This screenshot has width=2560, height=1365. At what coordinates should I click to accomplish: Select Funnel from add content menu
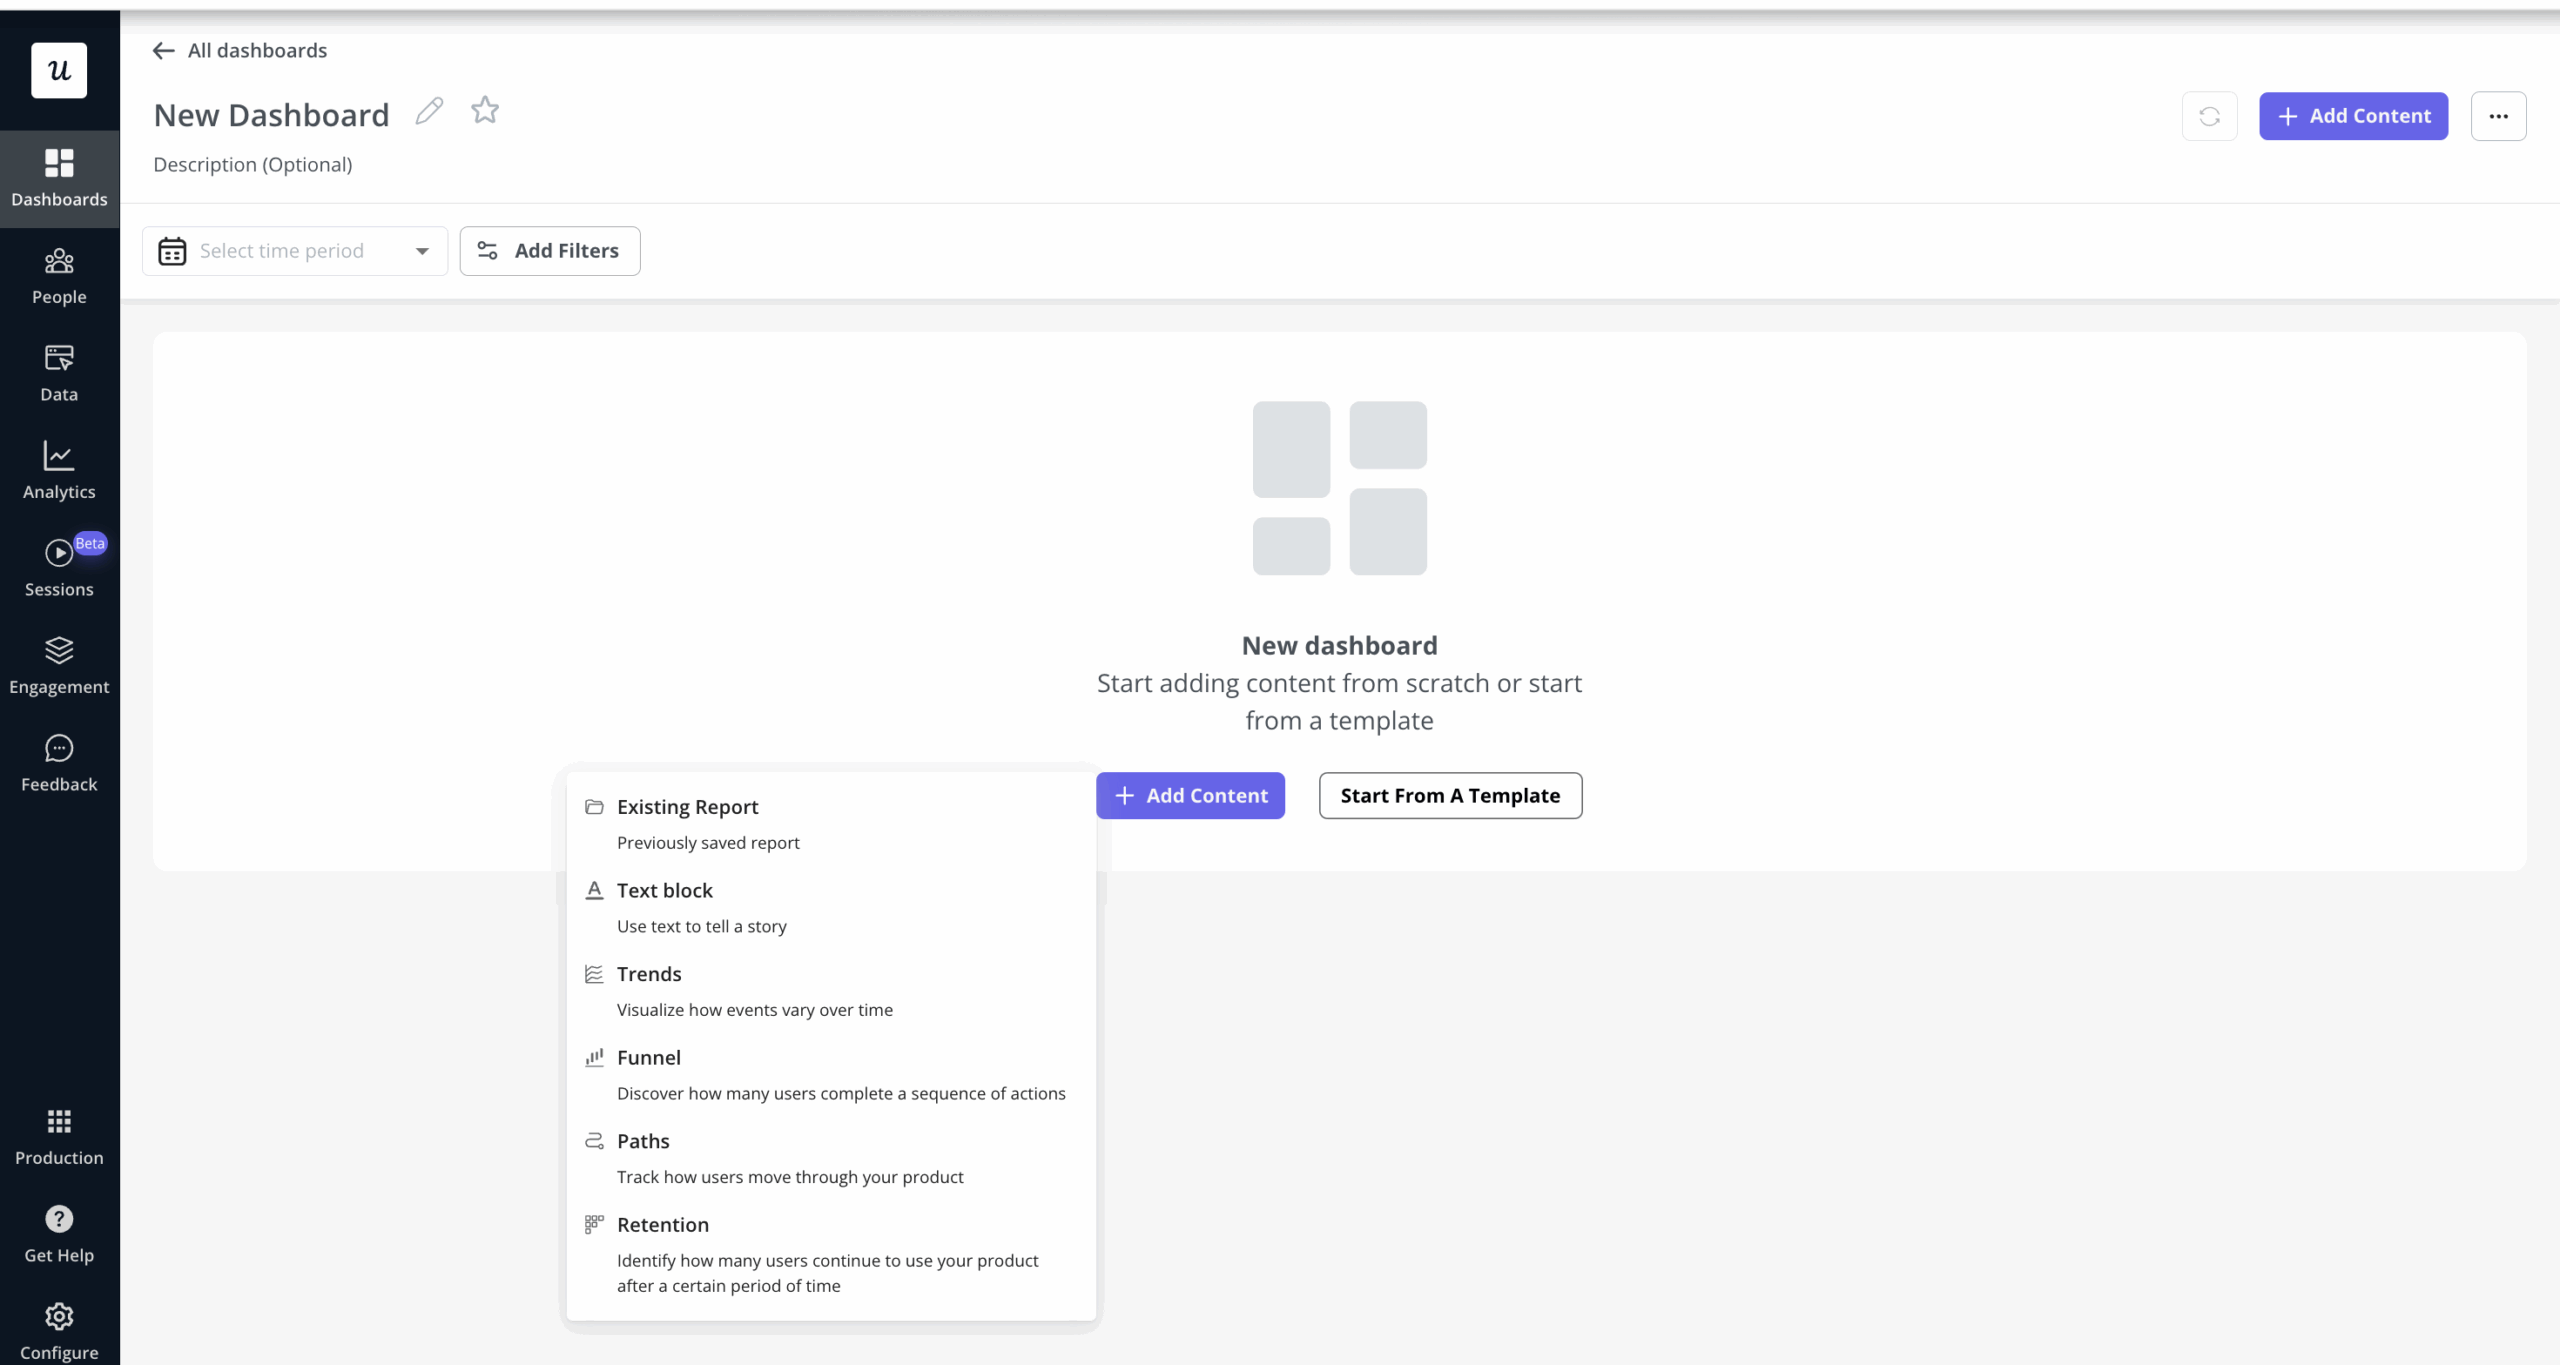click(649, 1058)
